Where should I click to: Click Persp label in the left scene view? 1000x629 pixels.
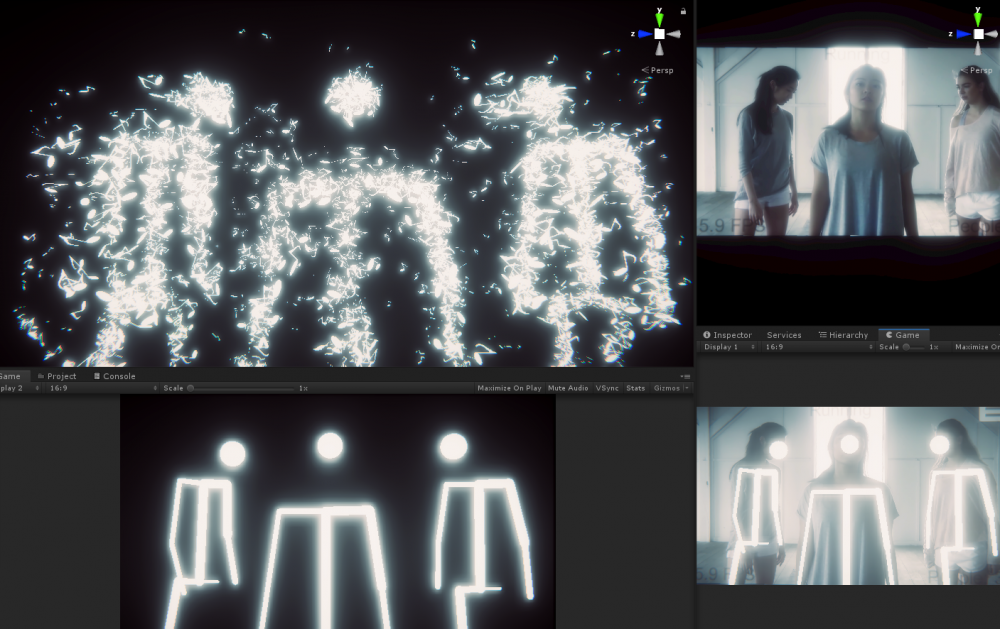(x=661, y=71)
